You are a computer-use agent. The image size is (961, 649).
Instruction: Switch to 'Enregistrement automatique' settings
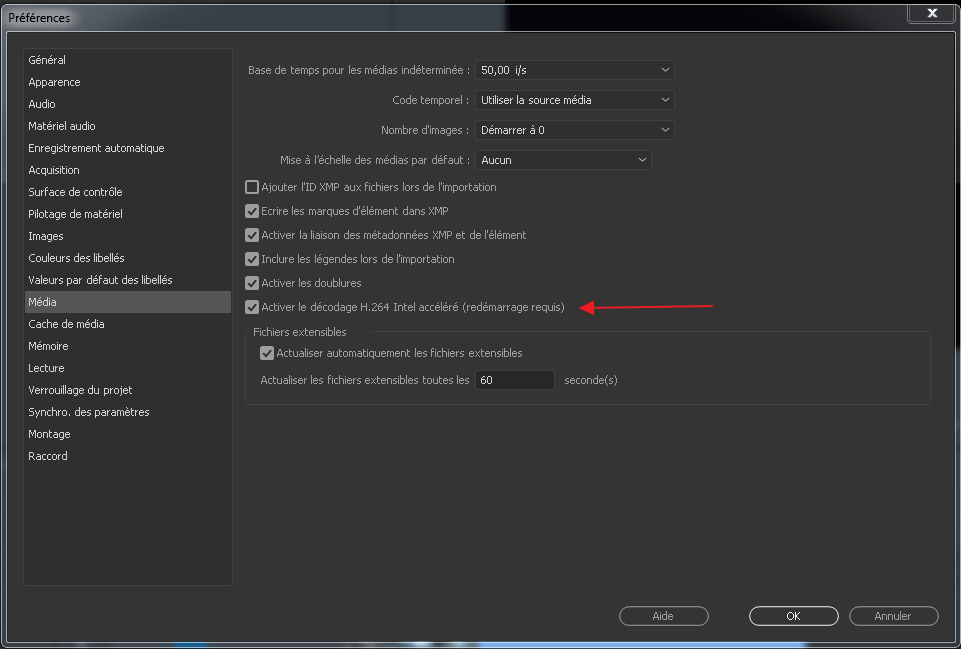(x=96, y=148)
